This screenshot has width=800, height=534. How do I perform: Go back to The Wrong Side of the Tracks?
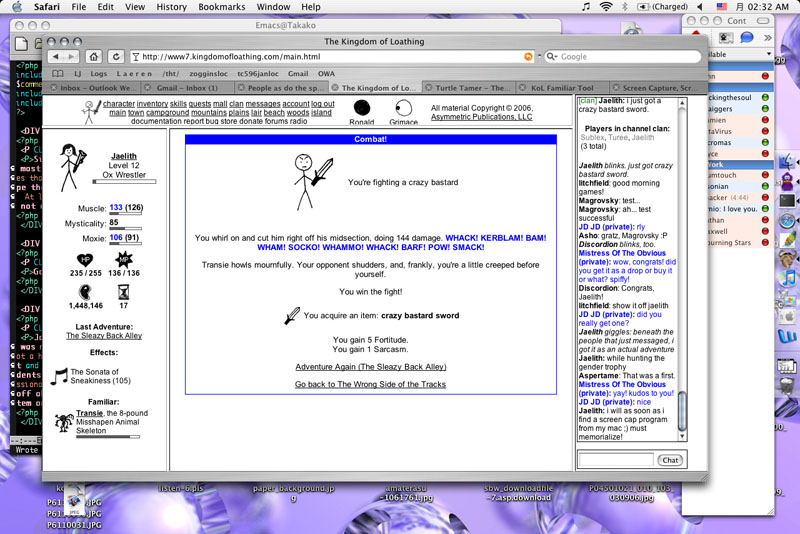(x=370, y=384)
